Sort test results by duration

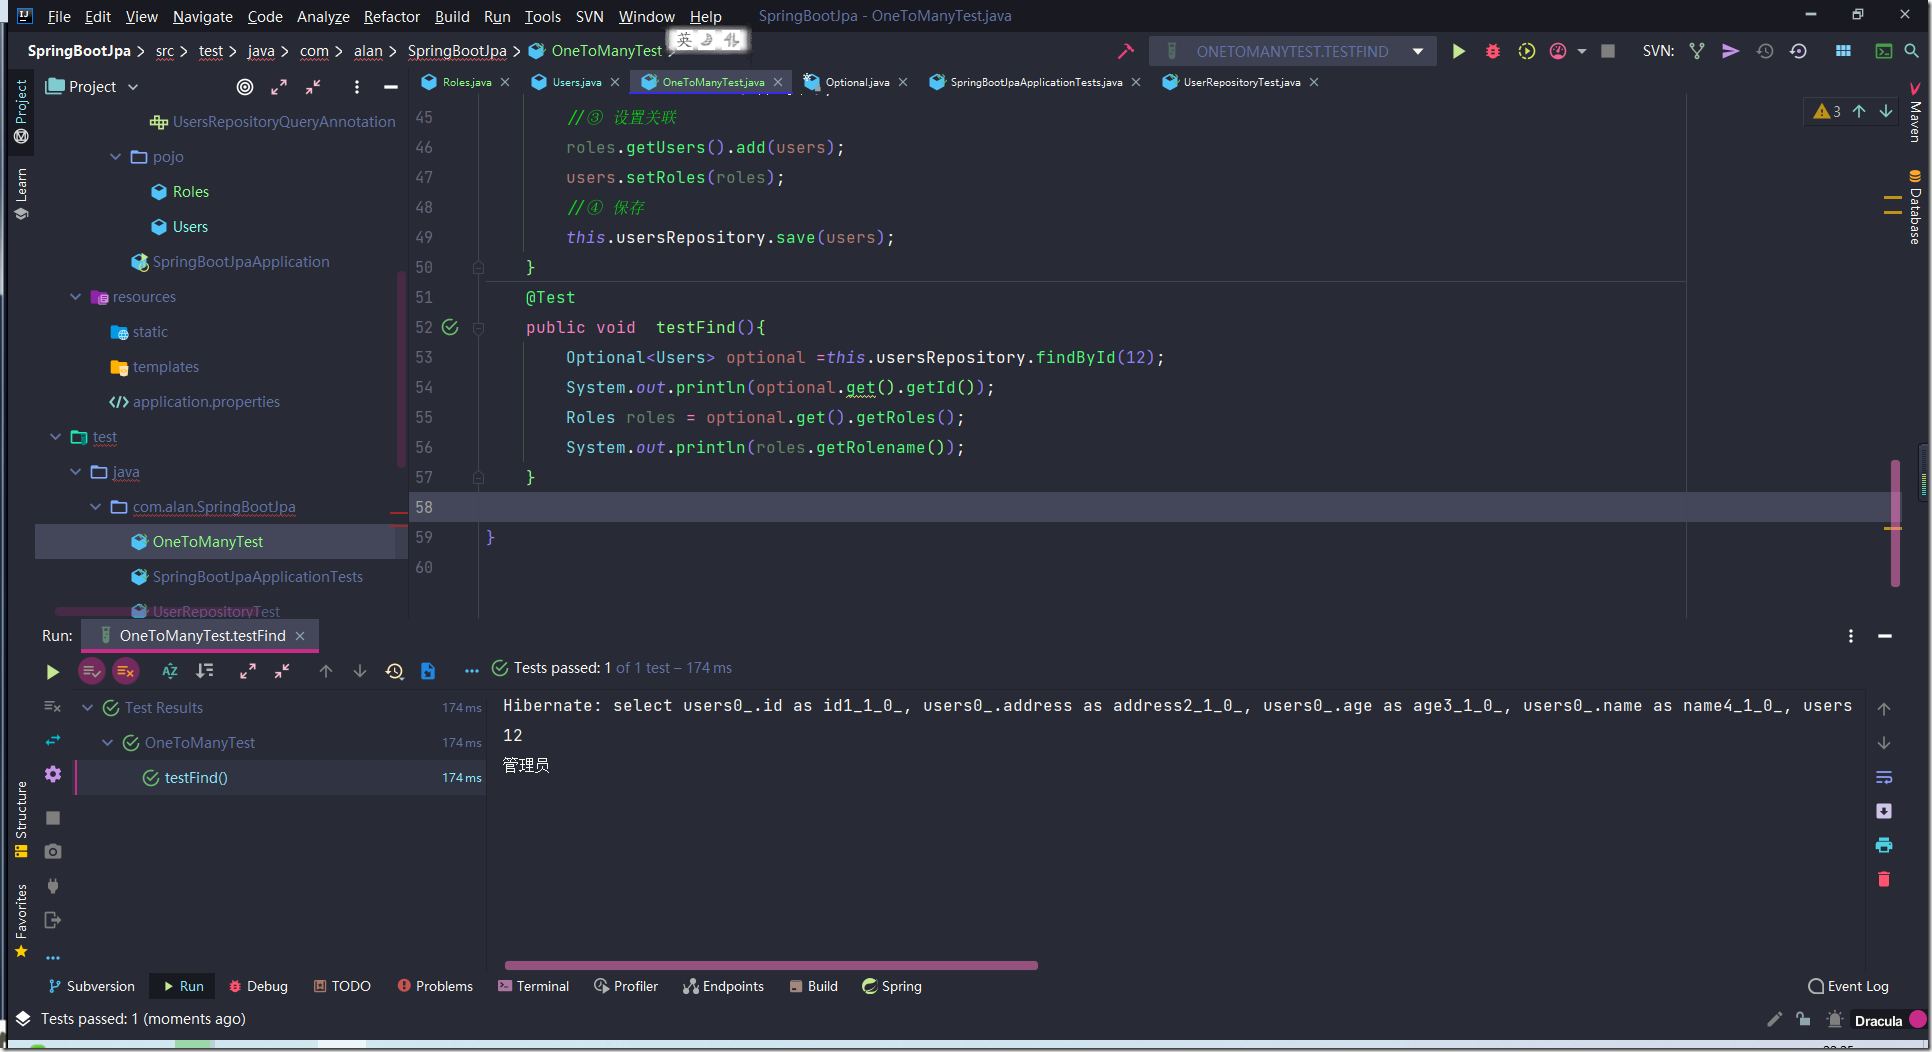(205, 671)
